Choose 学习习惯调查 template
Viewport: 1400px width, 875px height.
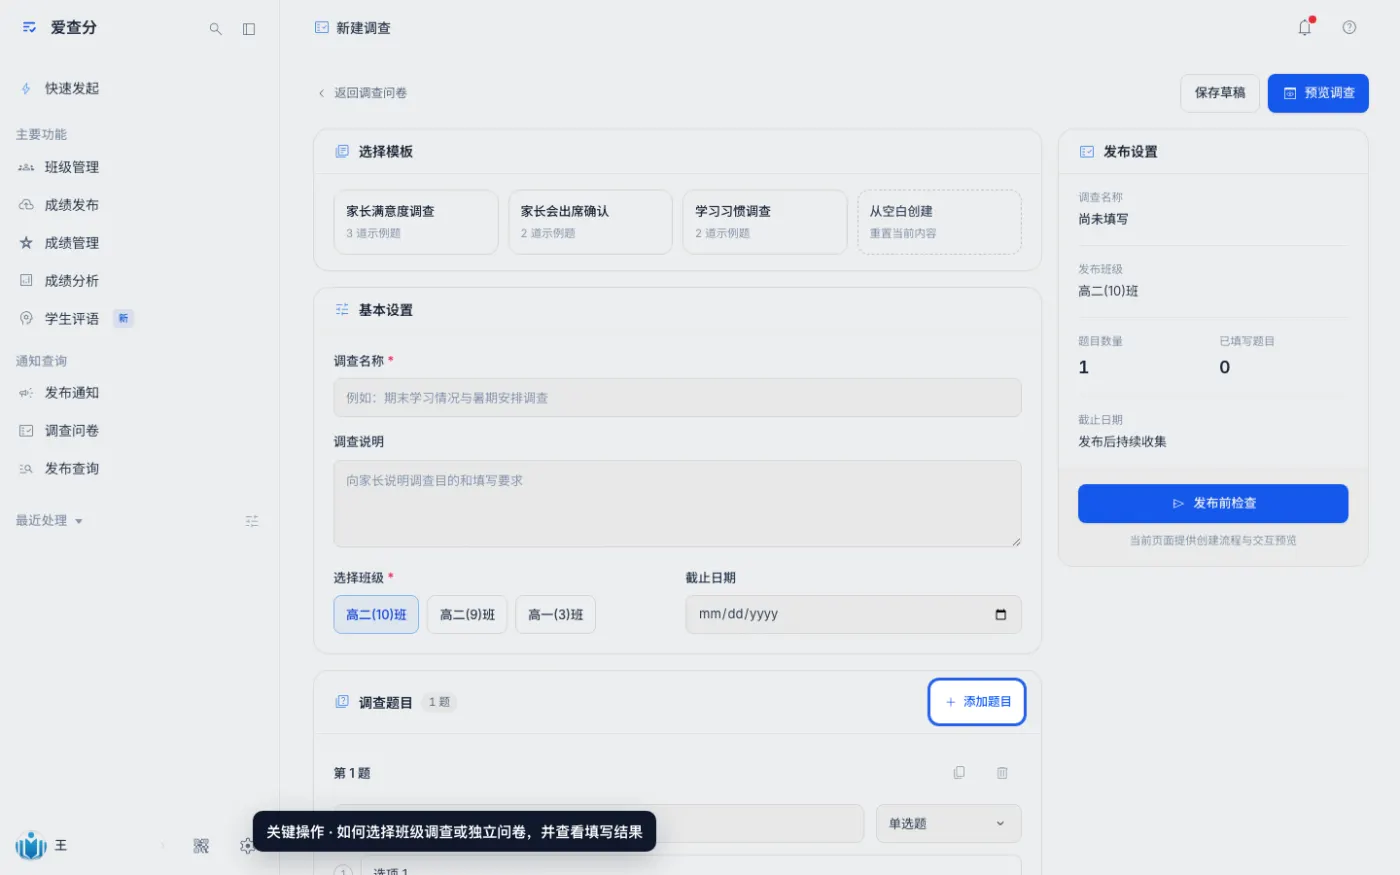coord(765,222)
